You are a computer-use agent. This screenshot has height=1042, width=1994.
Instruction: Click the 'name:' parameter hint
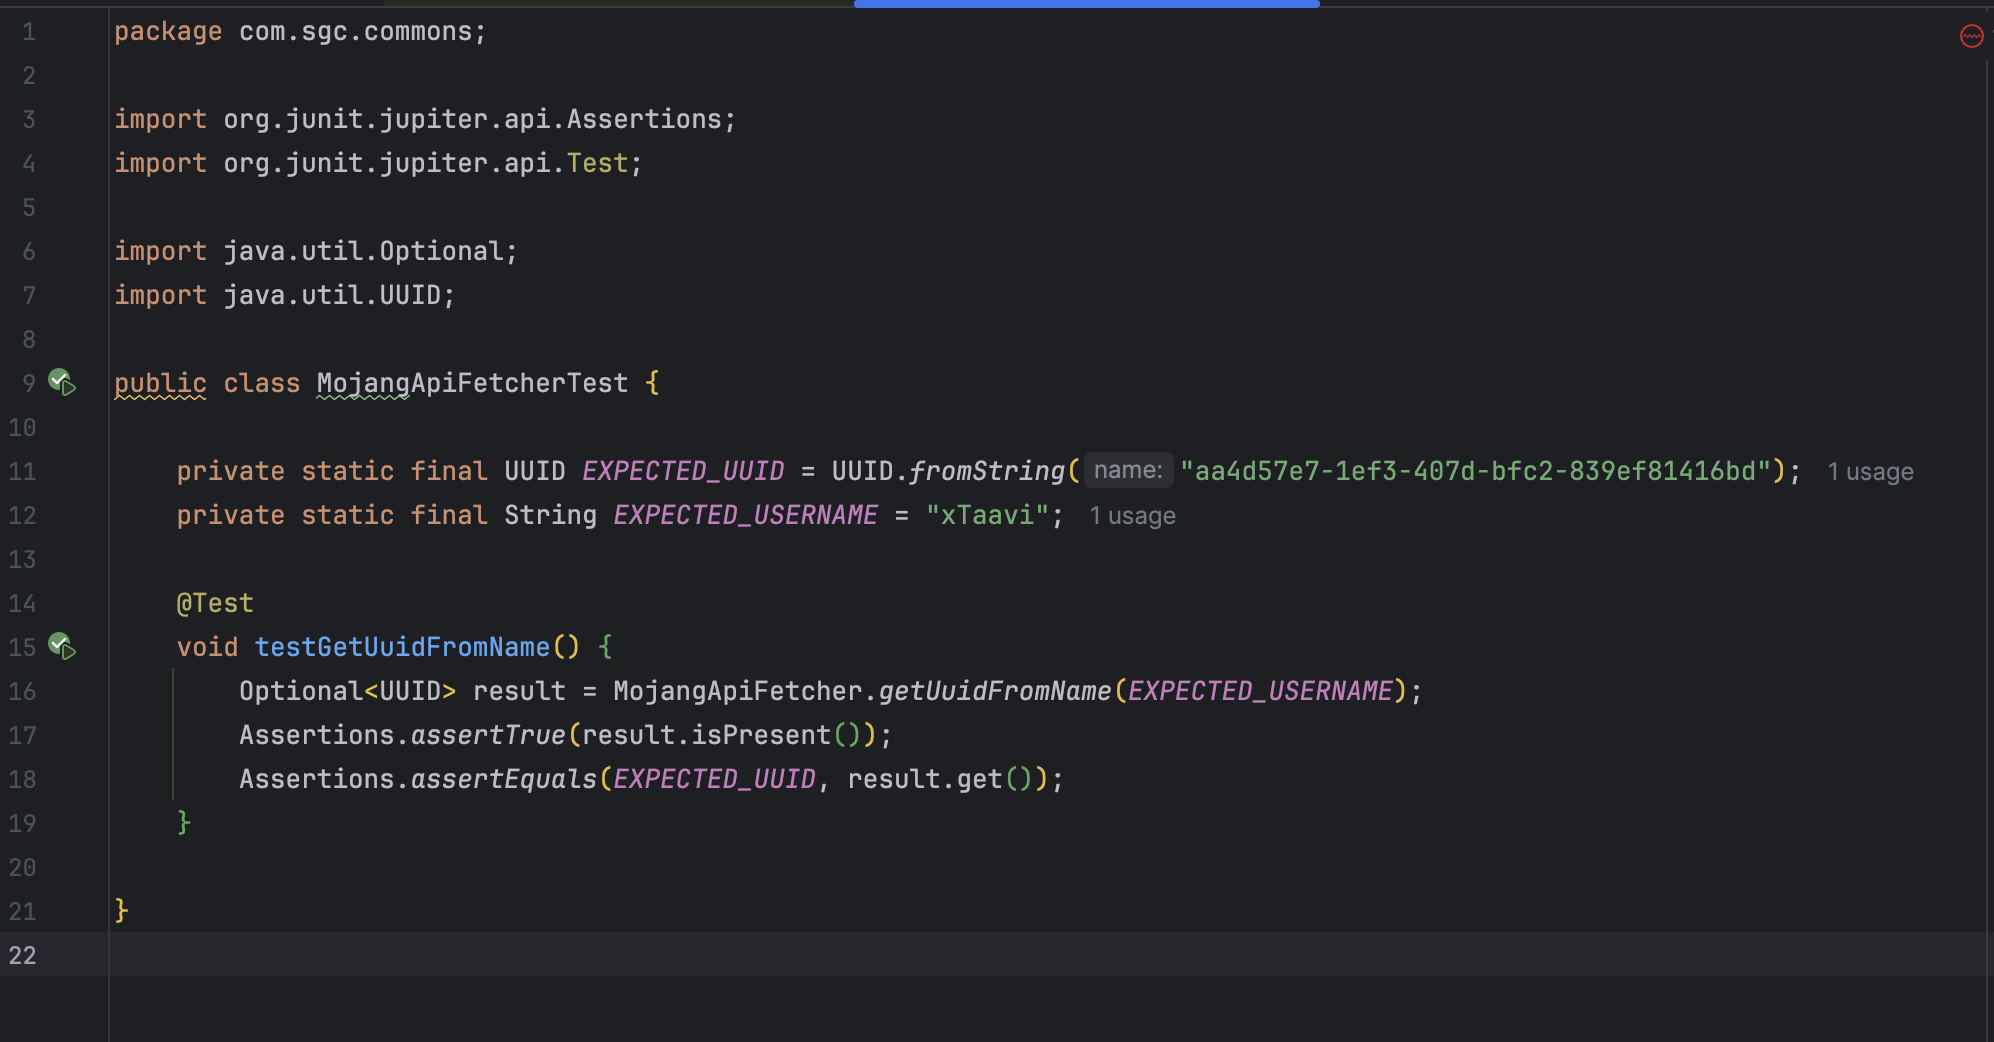coord(1127,470)
